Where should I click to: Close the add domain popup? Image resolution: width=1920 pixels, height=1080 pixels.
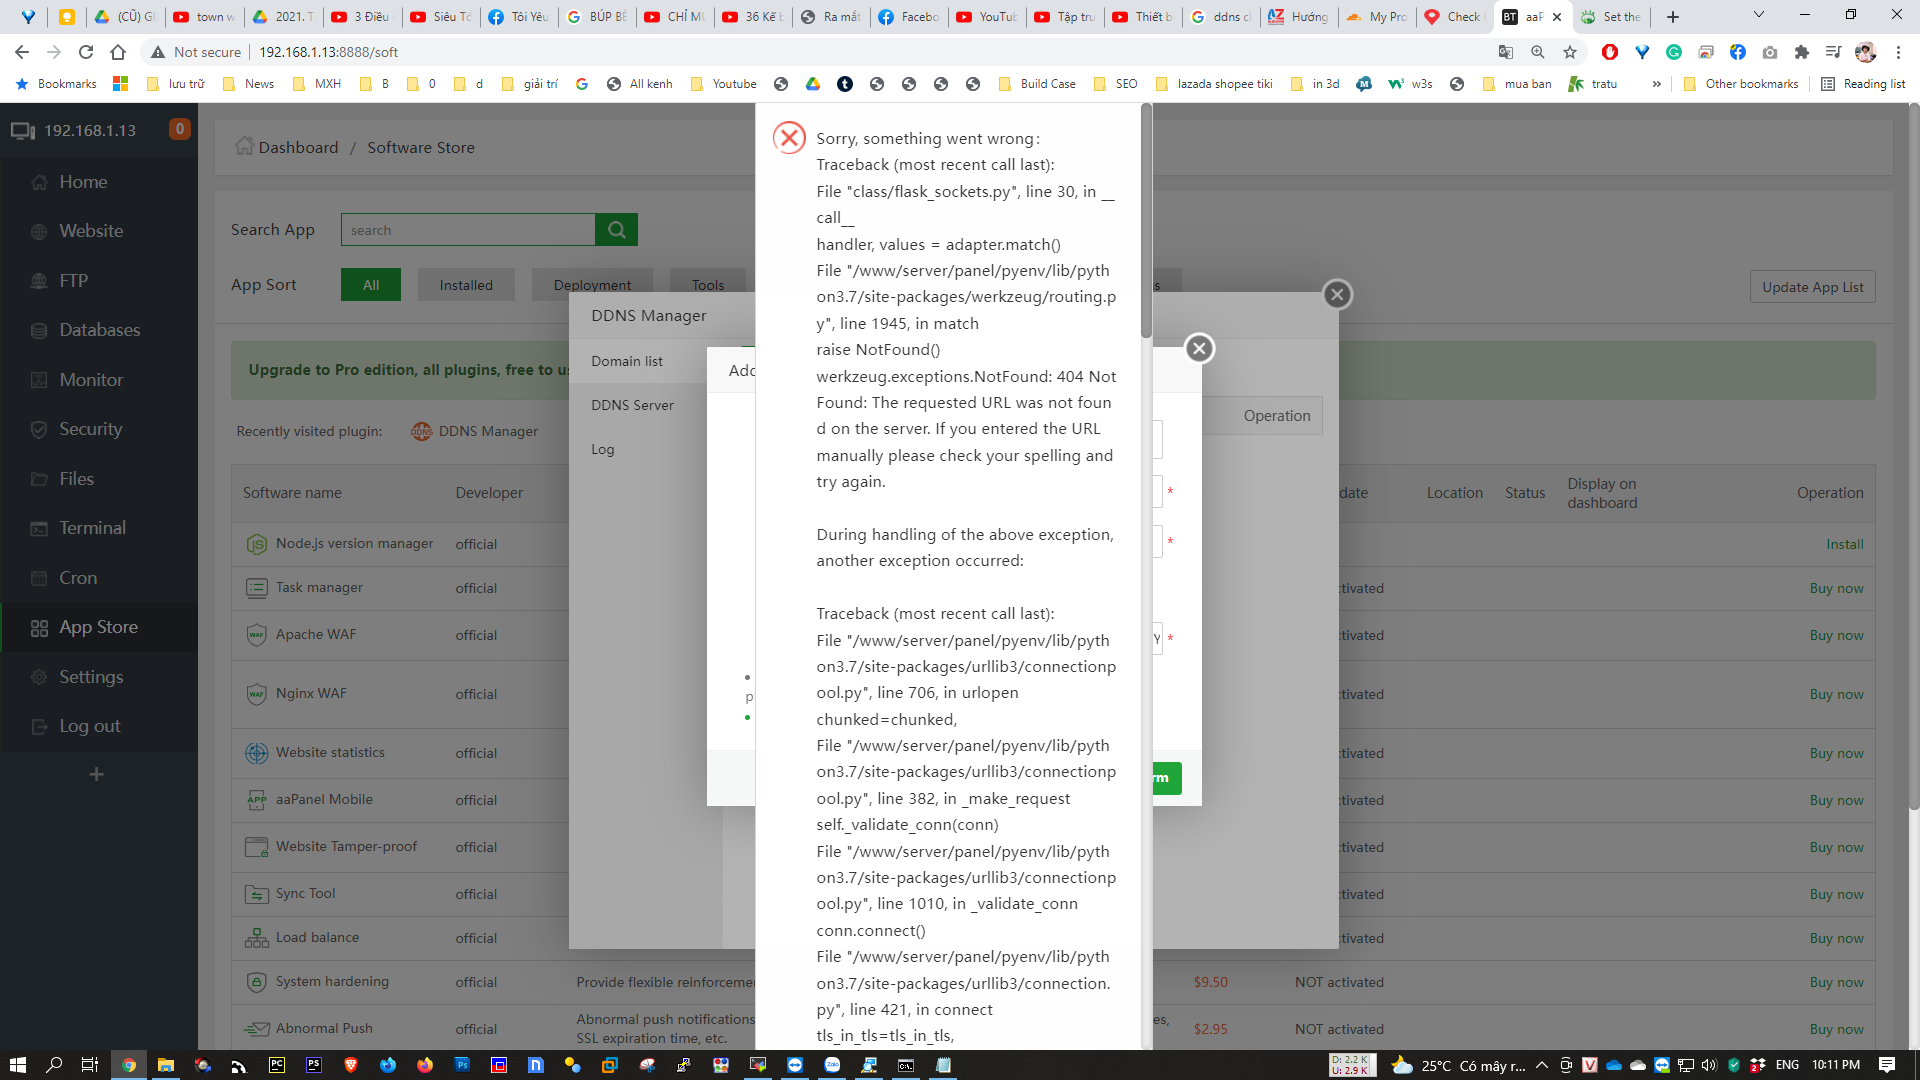pyautogui.click(x=1199, y=349)
